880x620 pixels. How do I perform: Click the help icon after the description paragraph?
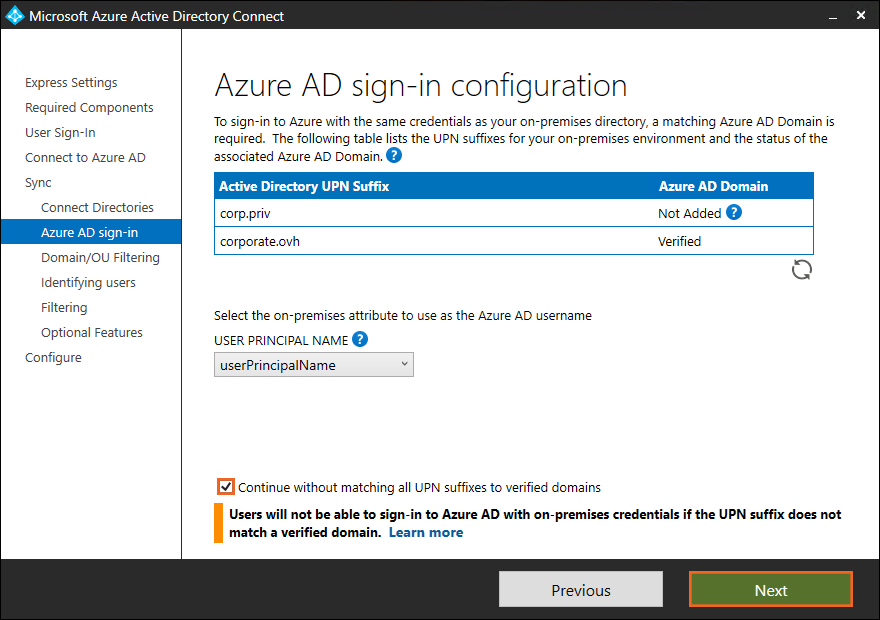(394, 156)
